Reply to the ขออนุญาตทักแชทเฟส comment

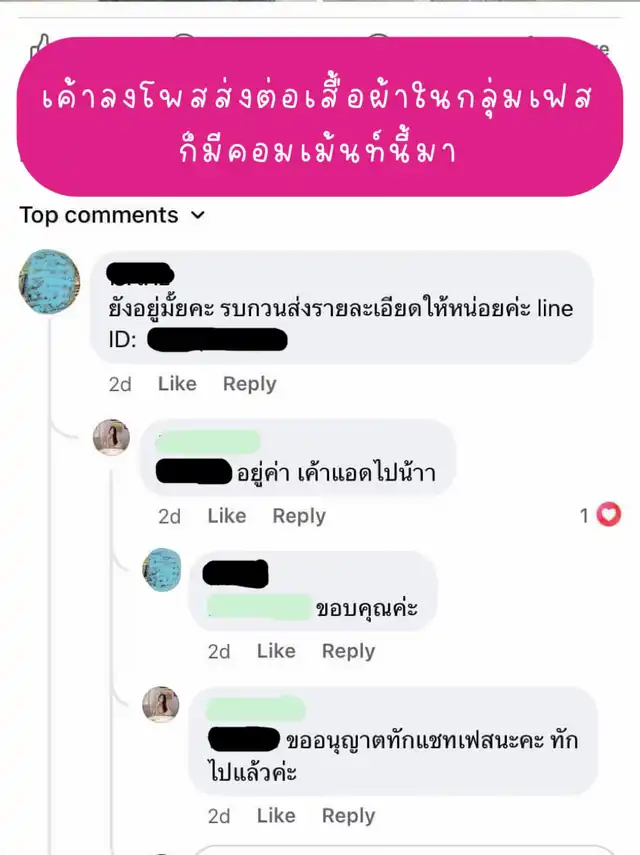pyautogui.click(x=349, y=816)
